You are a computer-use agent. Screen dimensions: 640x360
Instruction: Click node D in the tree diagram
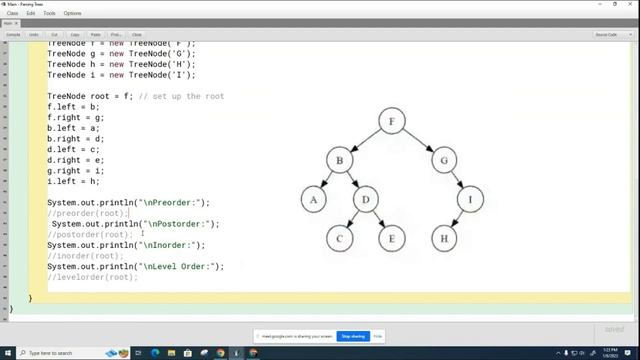pyautogui.click(x=366, y=199)
